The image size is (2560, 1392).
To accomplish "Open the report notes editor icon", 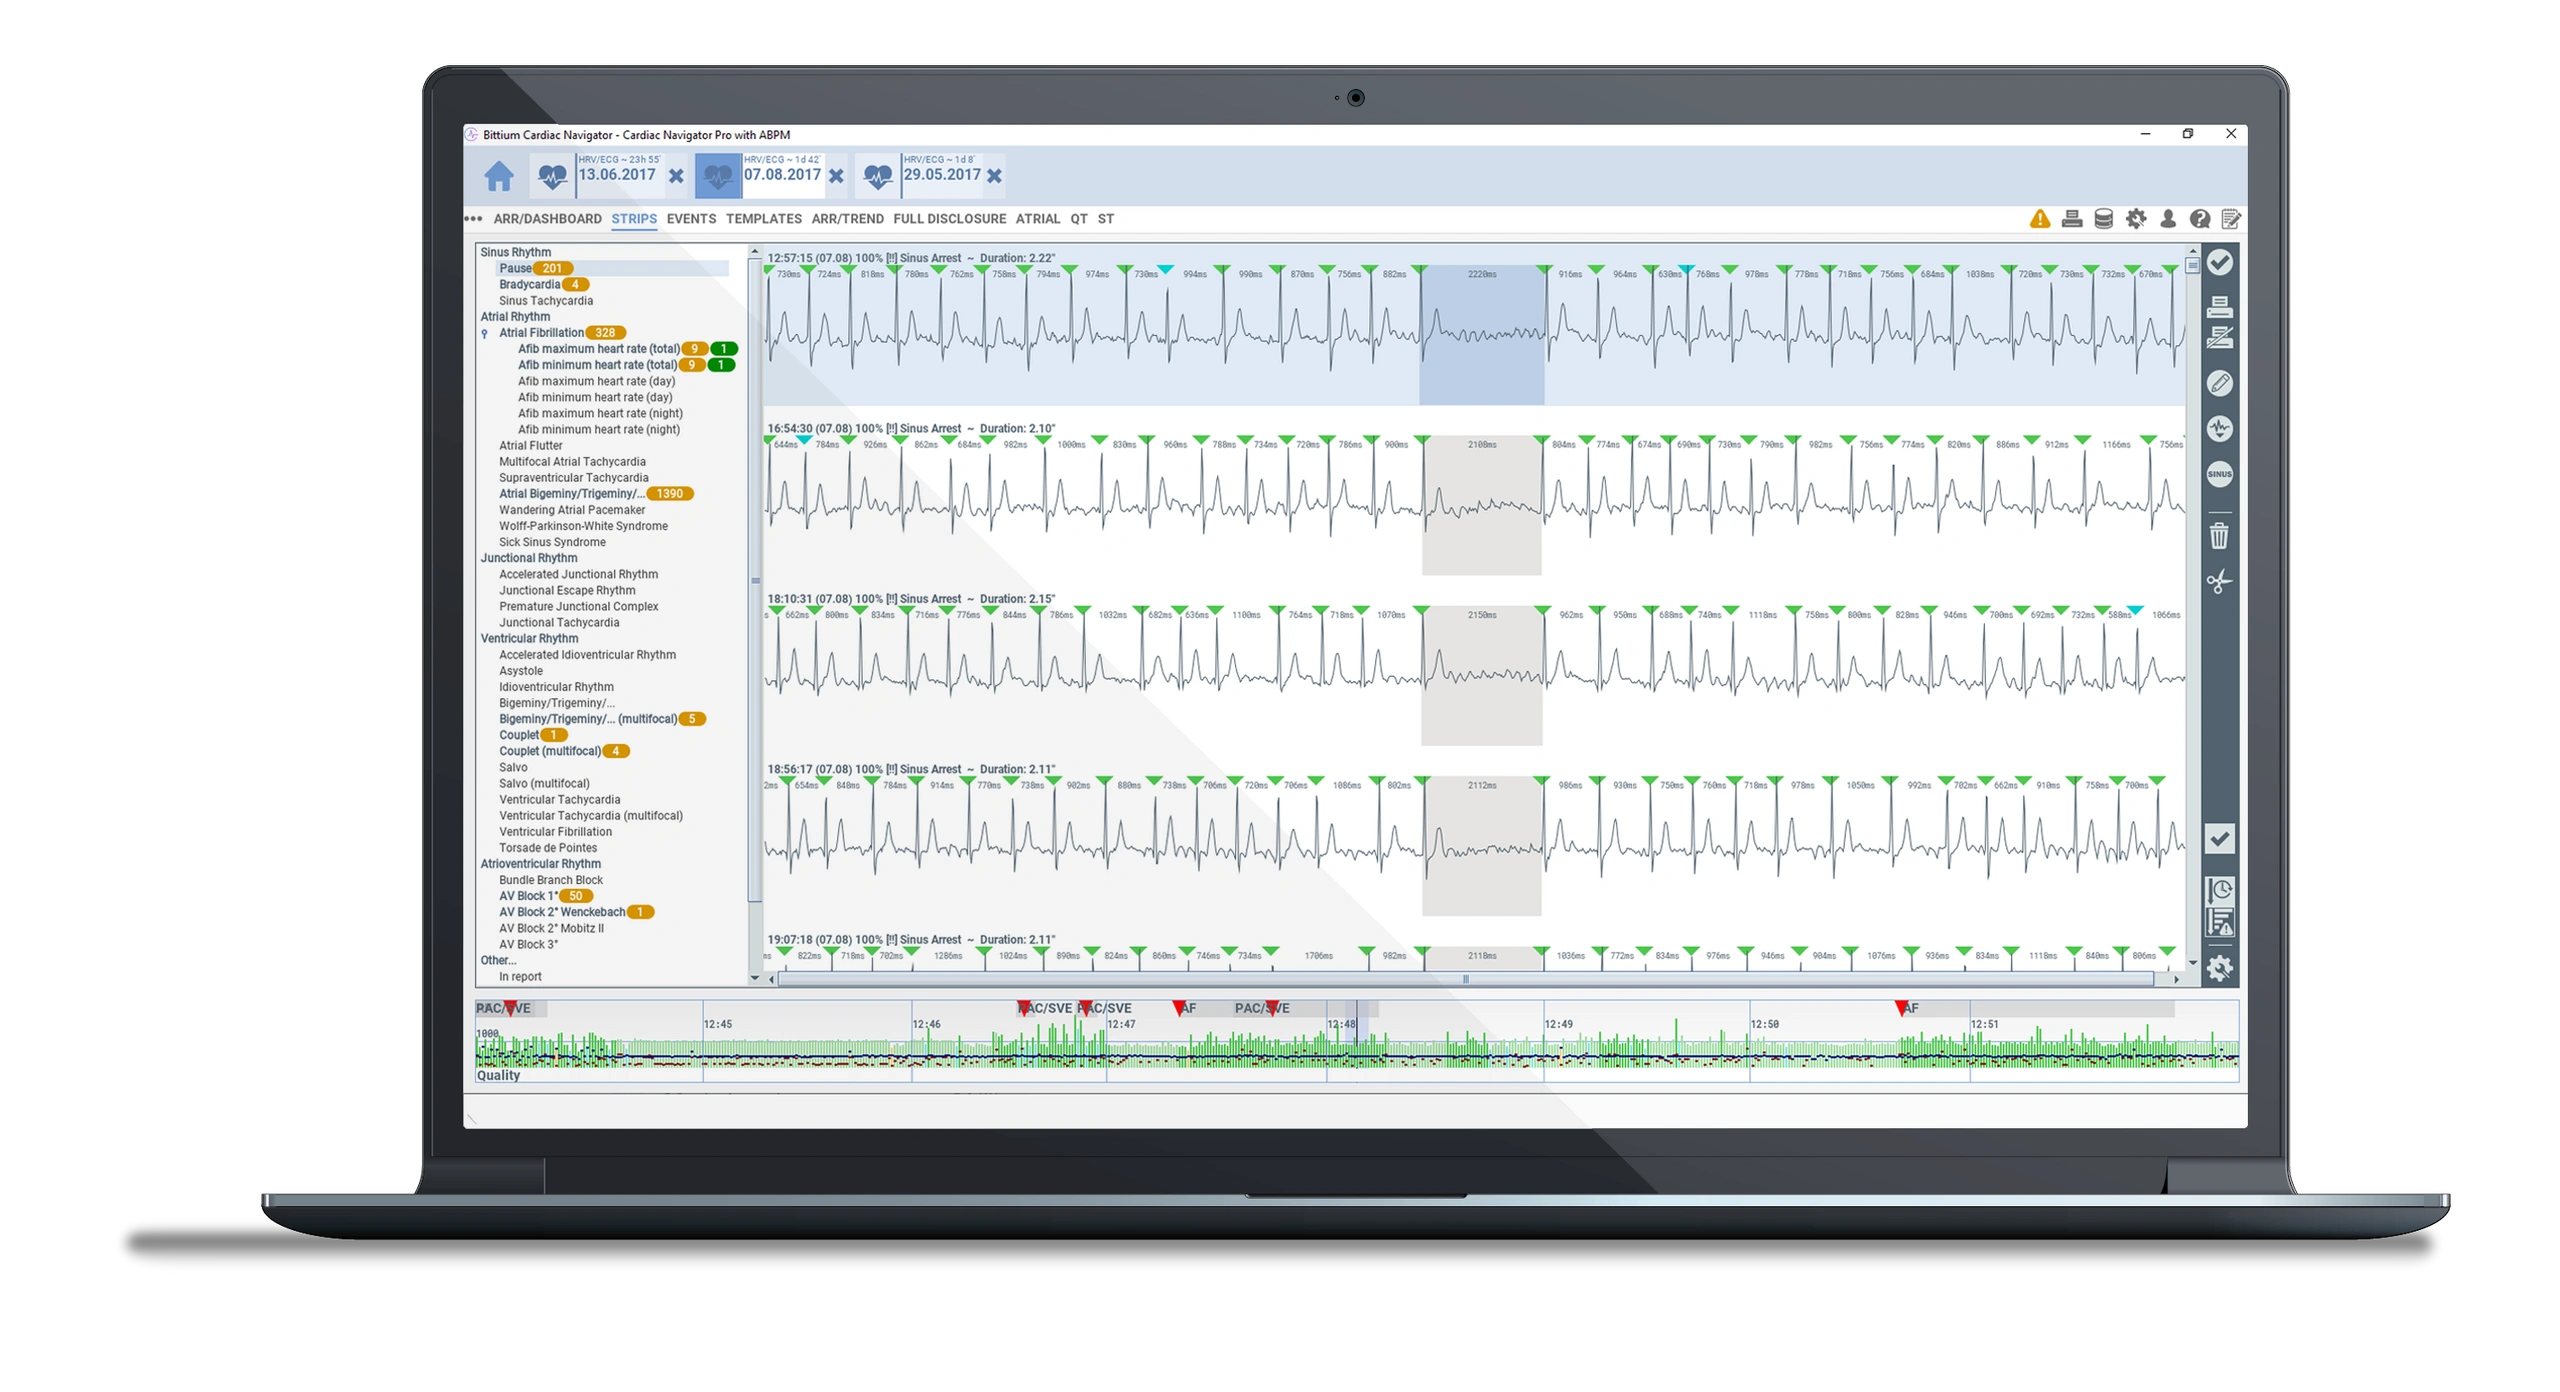I will 2231,218.
